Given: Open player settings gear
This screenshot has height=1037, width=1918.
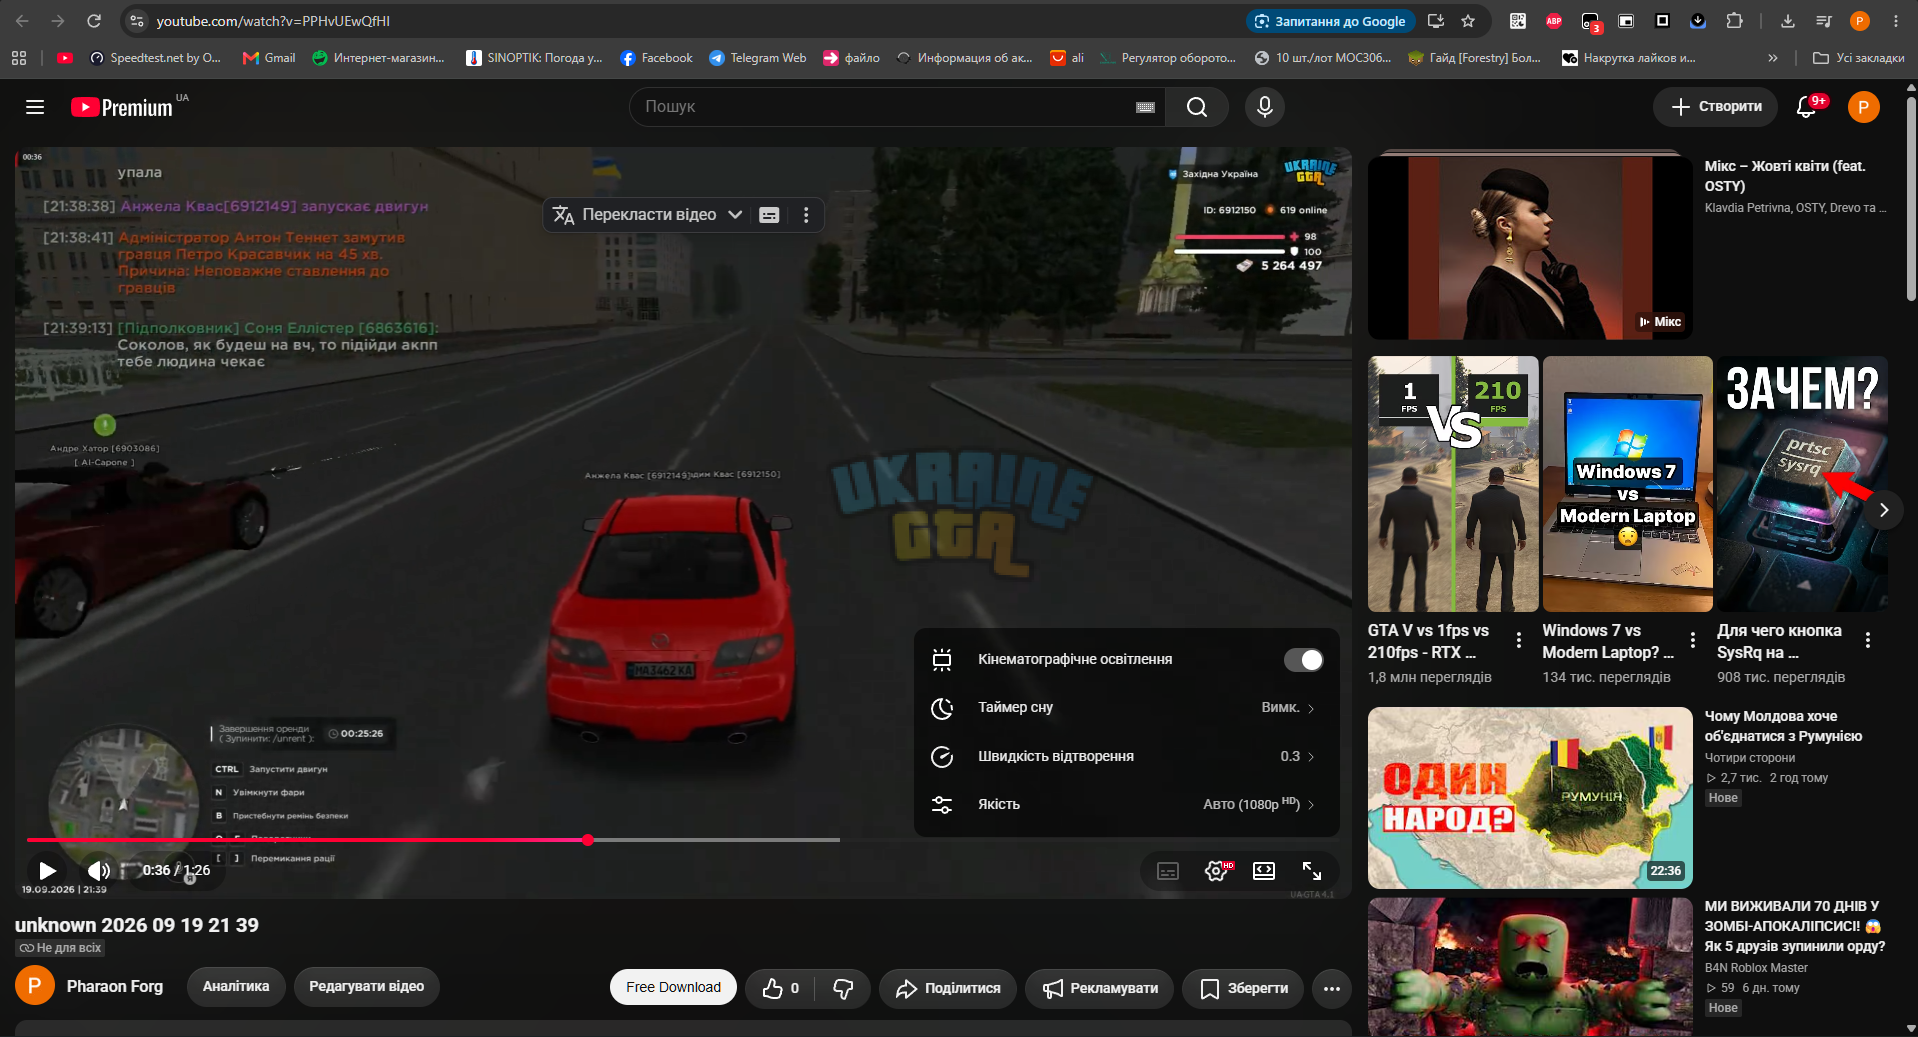Looking at the screenshot, I should tap(1216, 871).
